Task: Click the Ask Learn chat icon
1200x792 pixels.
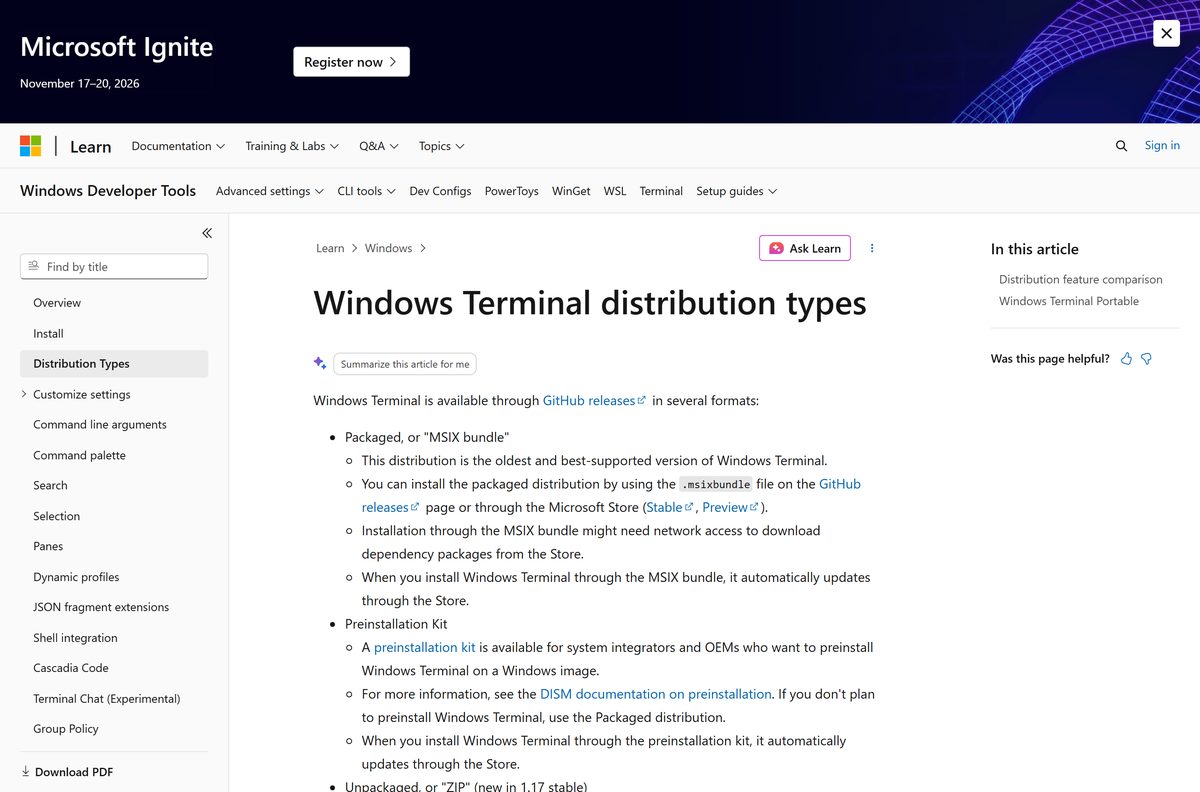Action: click(776, 248)
